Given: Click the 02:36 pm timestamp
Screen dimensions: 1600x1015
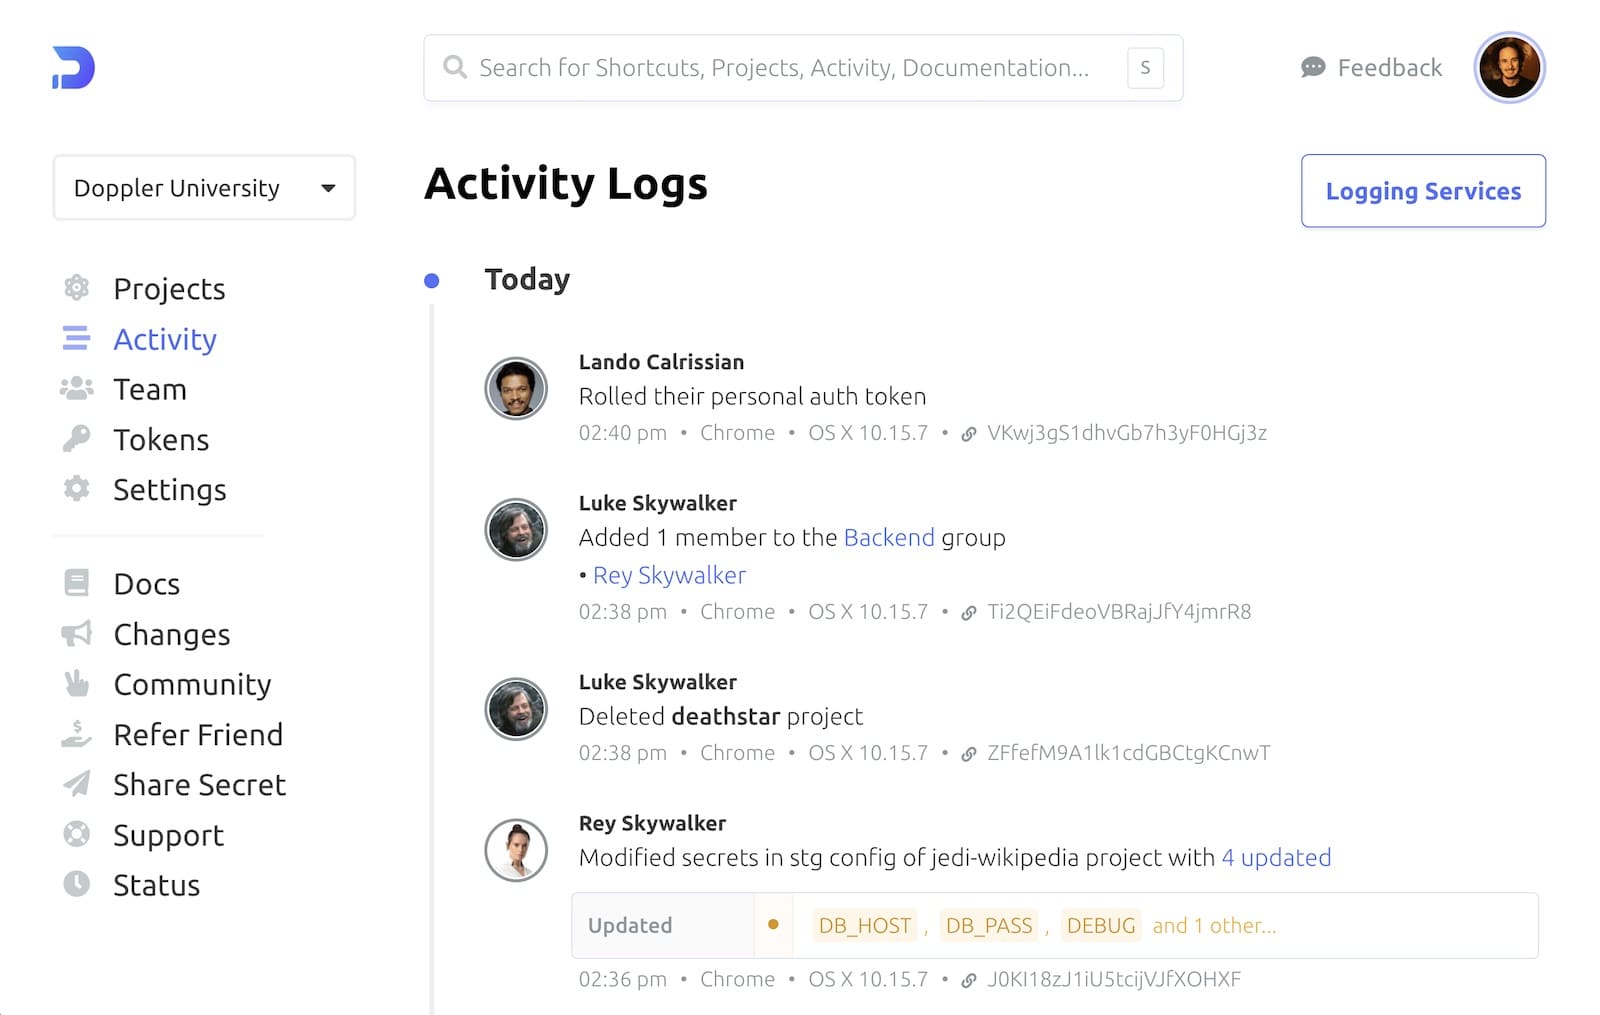Looking at the screenshot, I should (622, 980).
